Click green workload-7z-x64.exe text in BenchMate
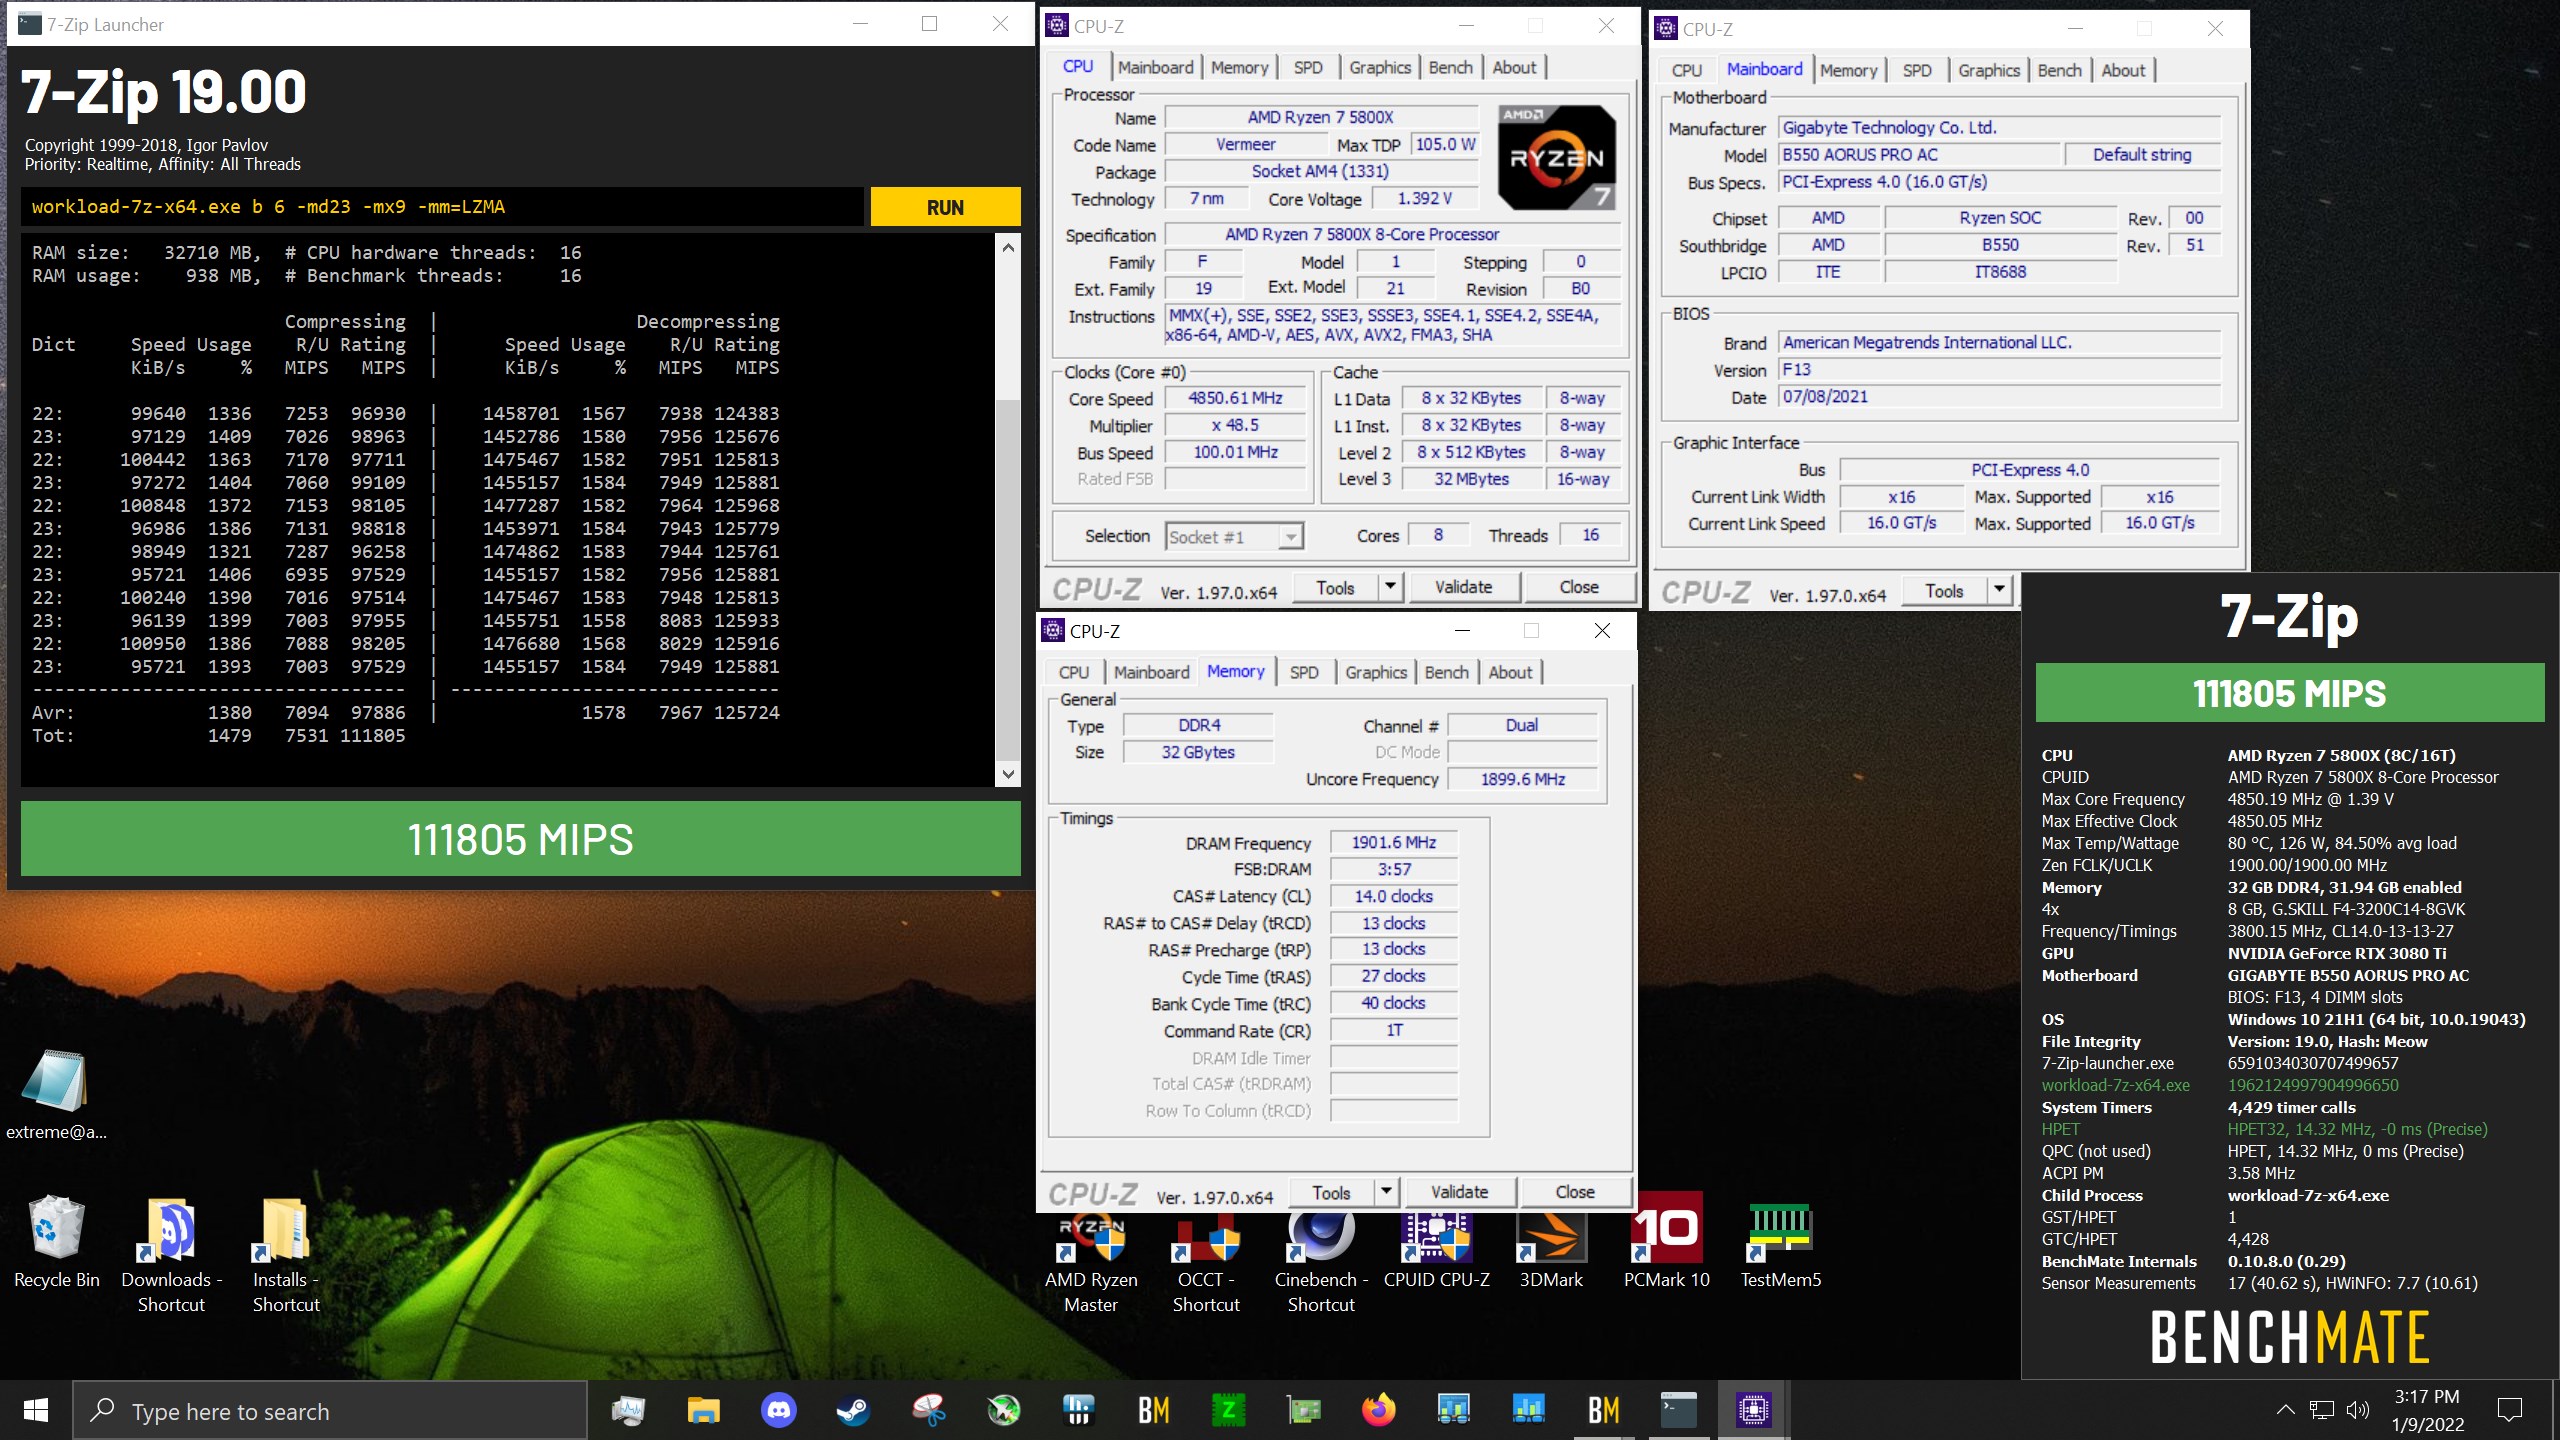Viewport: 2560px width, 1440px height. tap(2115, 1085)
